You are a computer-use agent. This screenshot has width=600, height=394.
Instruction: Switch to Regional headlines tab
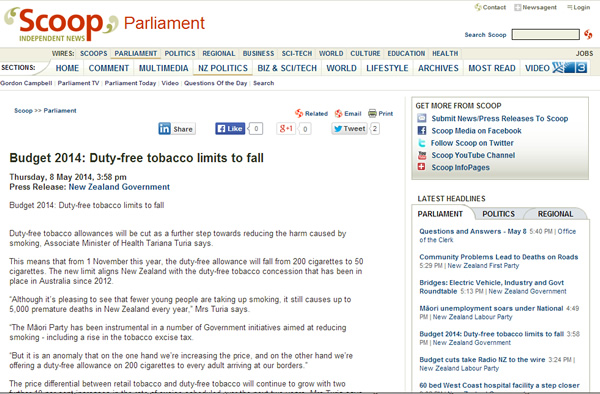[555, 214]
